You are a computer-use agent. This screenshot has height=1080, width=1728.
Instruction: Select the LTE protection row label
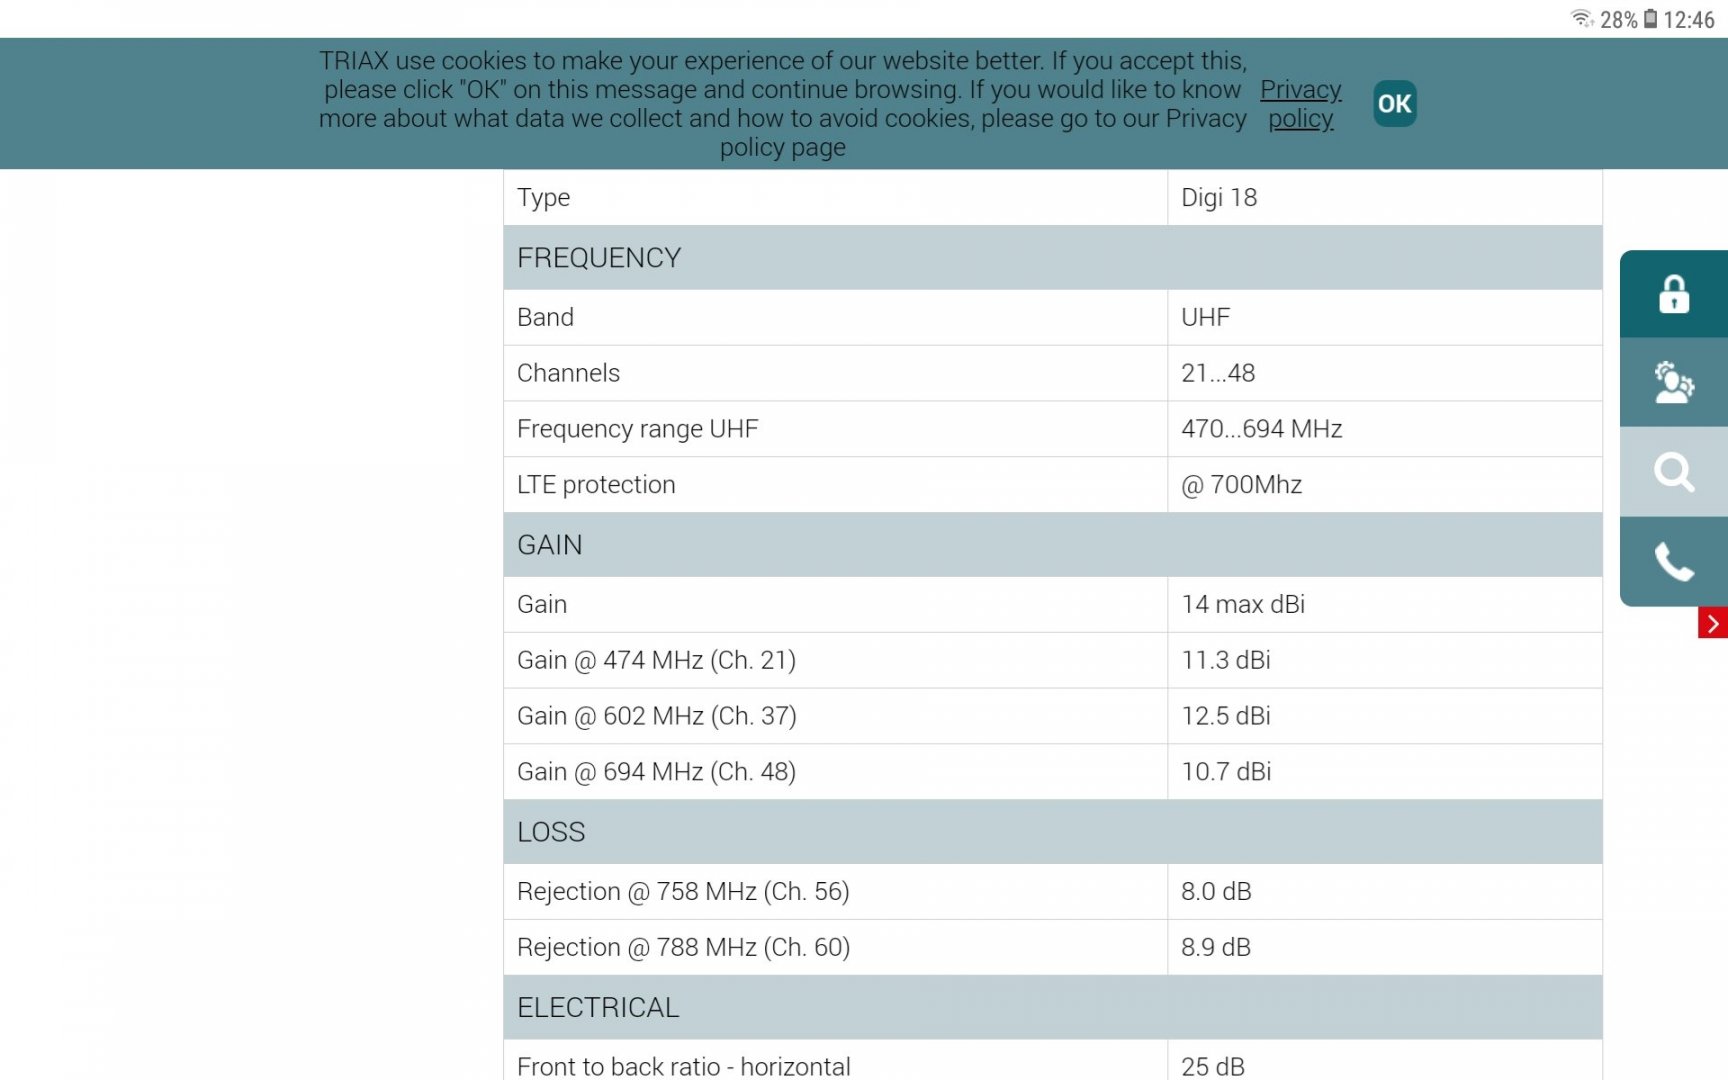click(x=596, y=485)
